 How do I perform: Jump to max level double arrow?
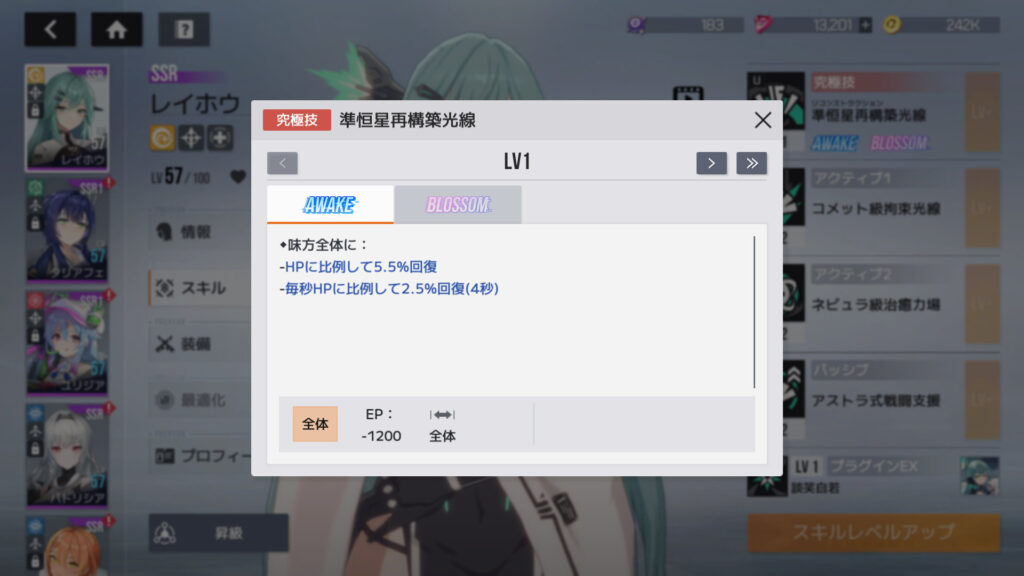[x=752, y=163]
